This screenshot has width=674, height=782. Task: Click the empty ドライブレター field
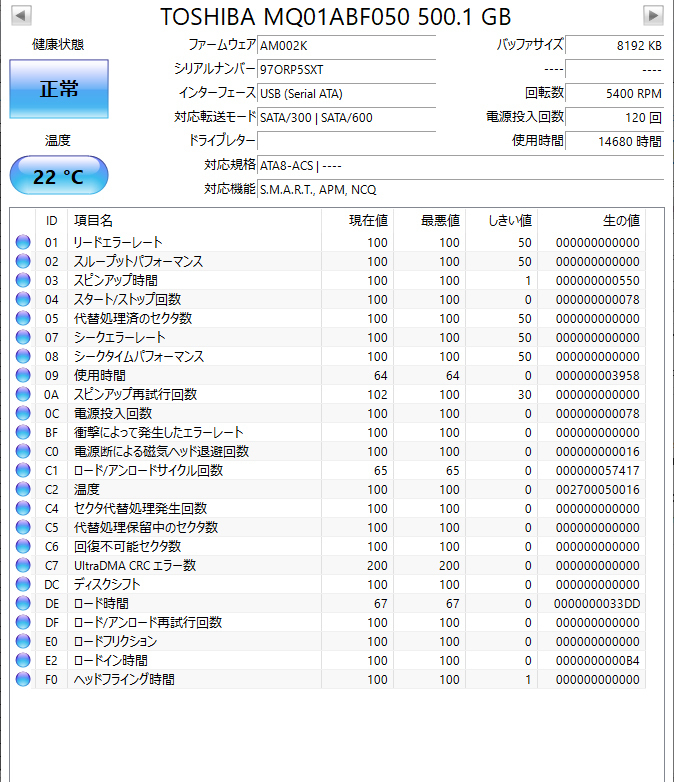point(347,141)
